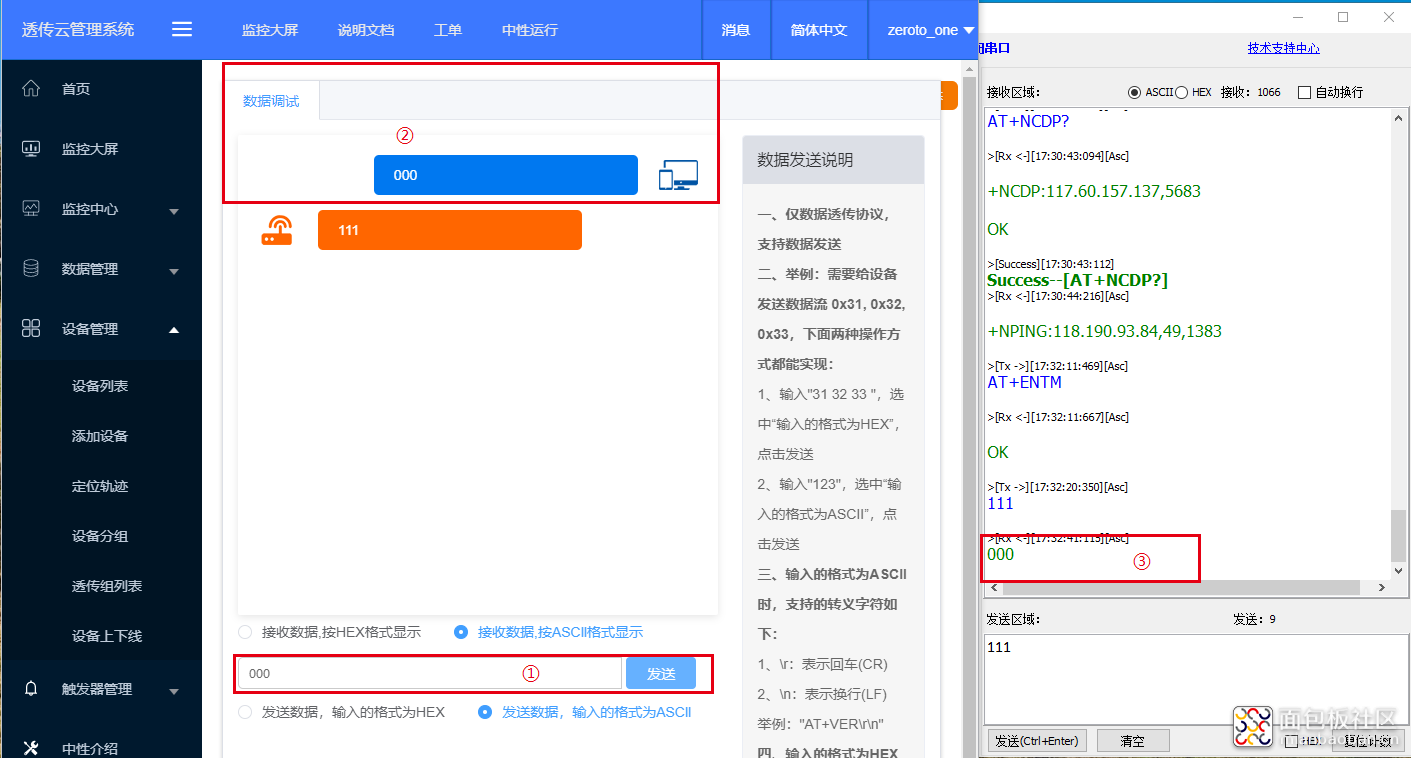Click the orange 111 received message bubble
This screenshot has height=758, width=1411.
point(450,230)
